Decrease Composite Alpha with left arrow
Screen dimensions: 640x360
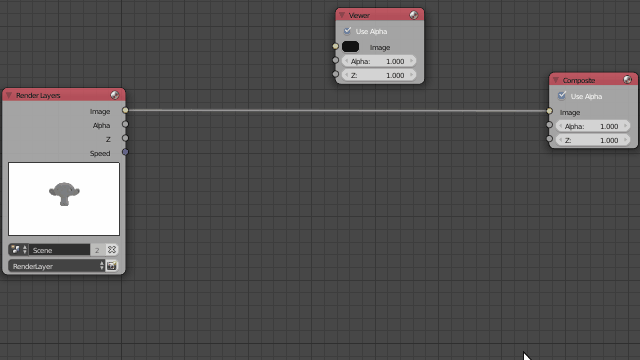560,126
